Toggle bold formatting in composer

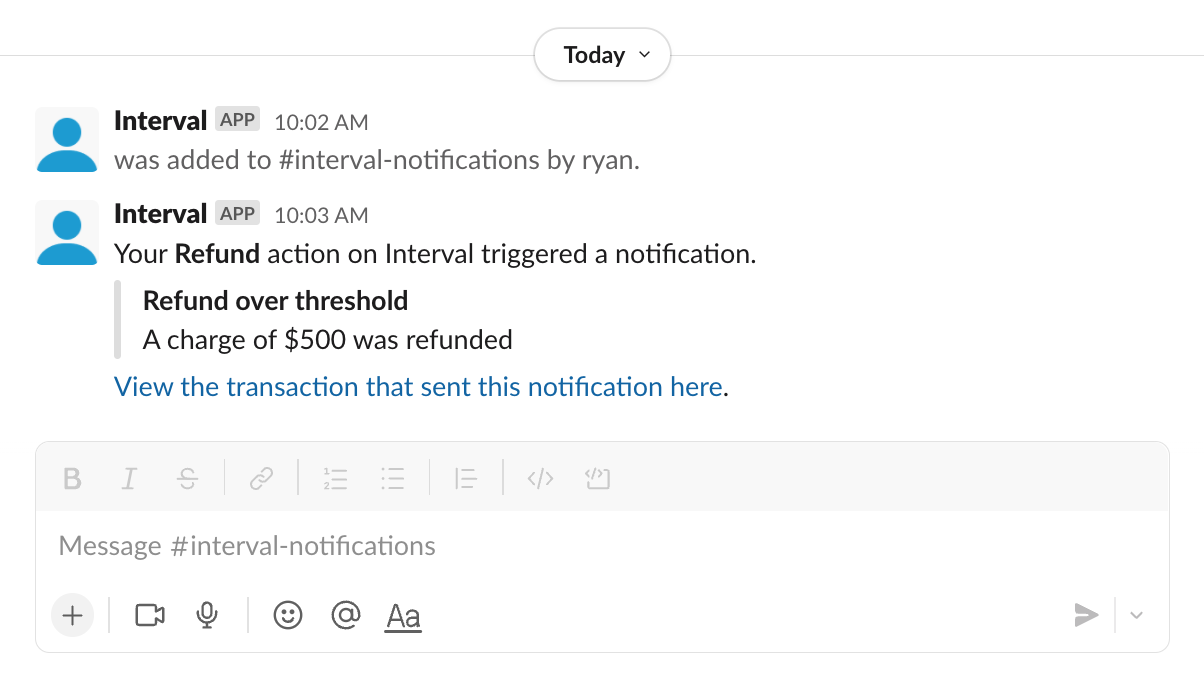pos(72,479)
